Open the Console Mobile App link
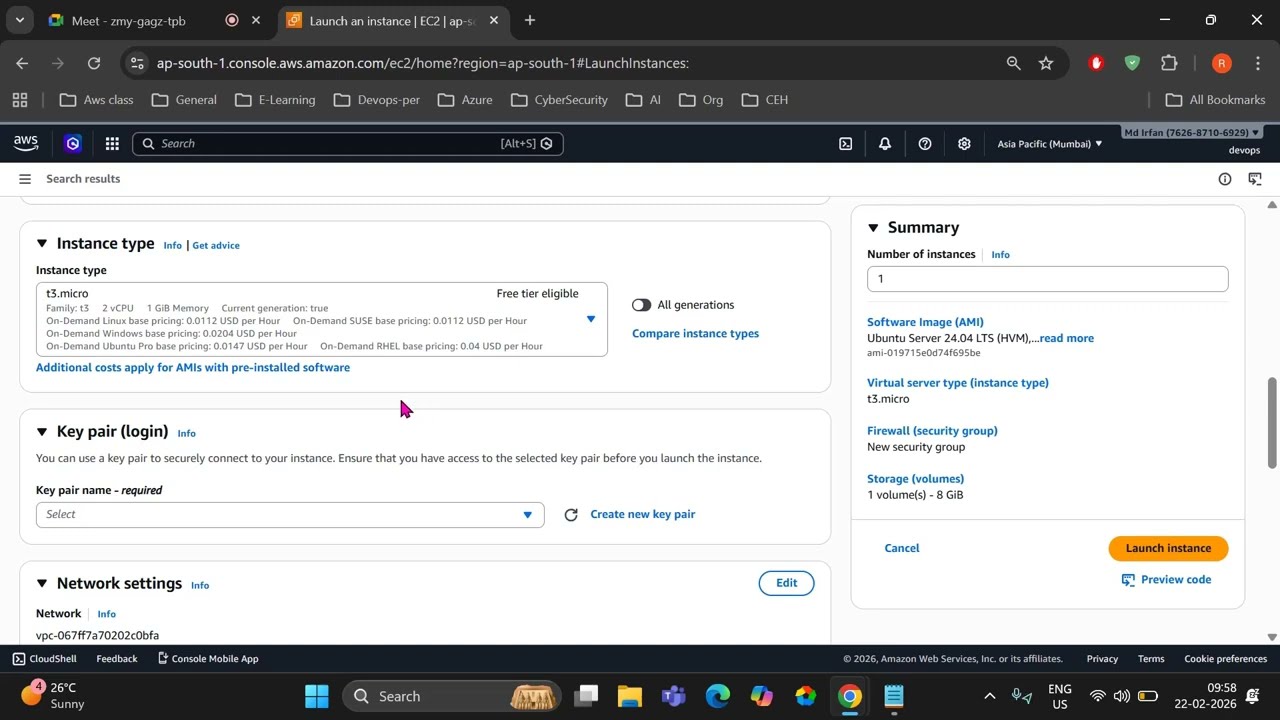Viewport: 1280px width, 720px height. point(208,659)
